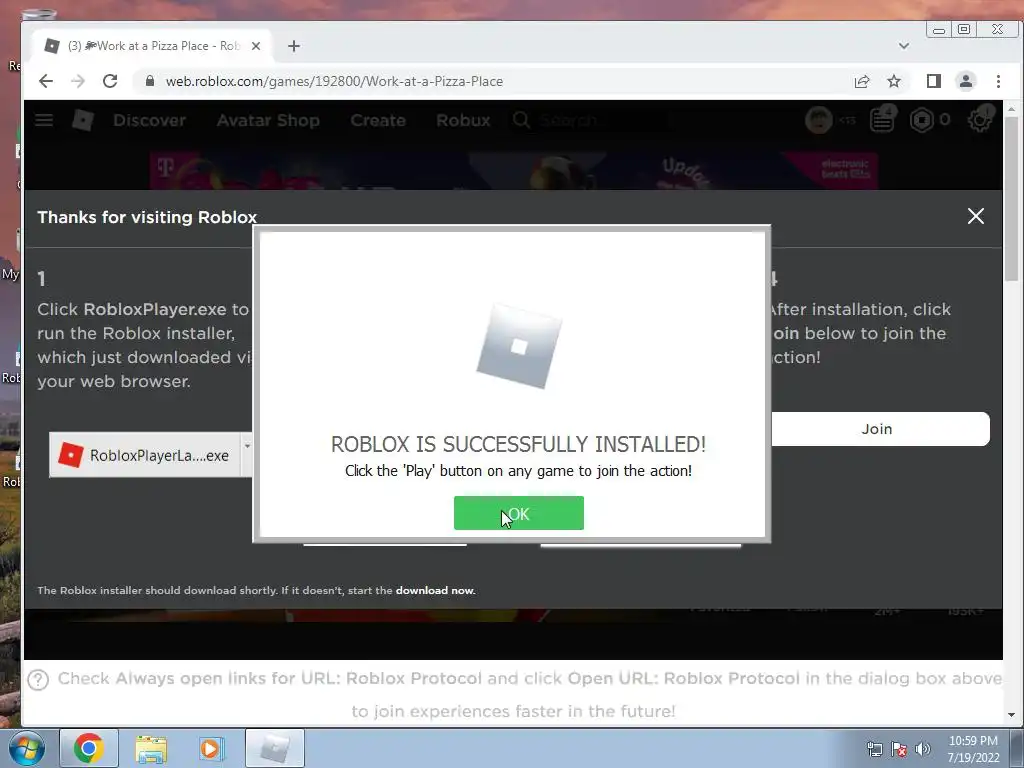The height and width of the screenshot is (768, 1024).
Task: Expand the RobloxPlayerLauncher download dropdown arrow
Action: (247, 447)
